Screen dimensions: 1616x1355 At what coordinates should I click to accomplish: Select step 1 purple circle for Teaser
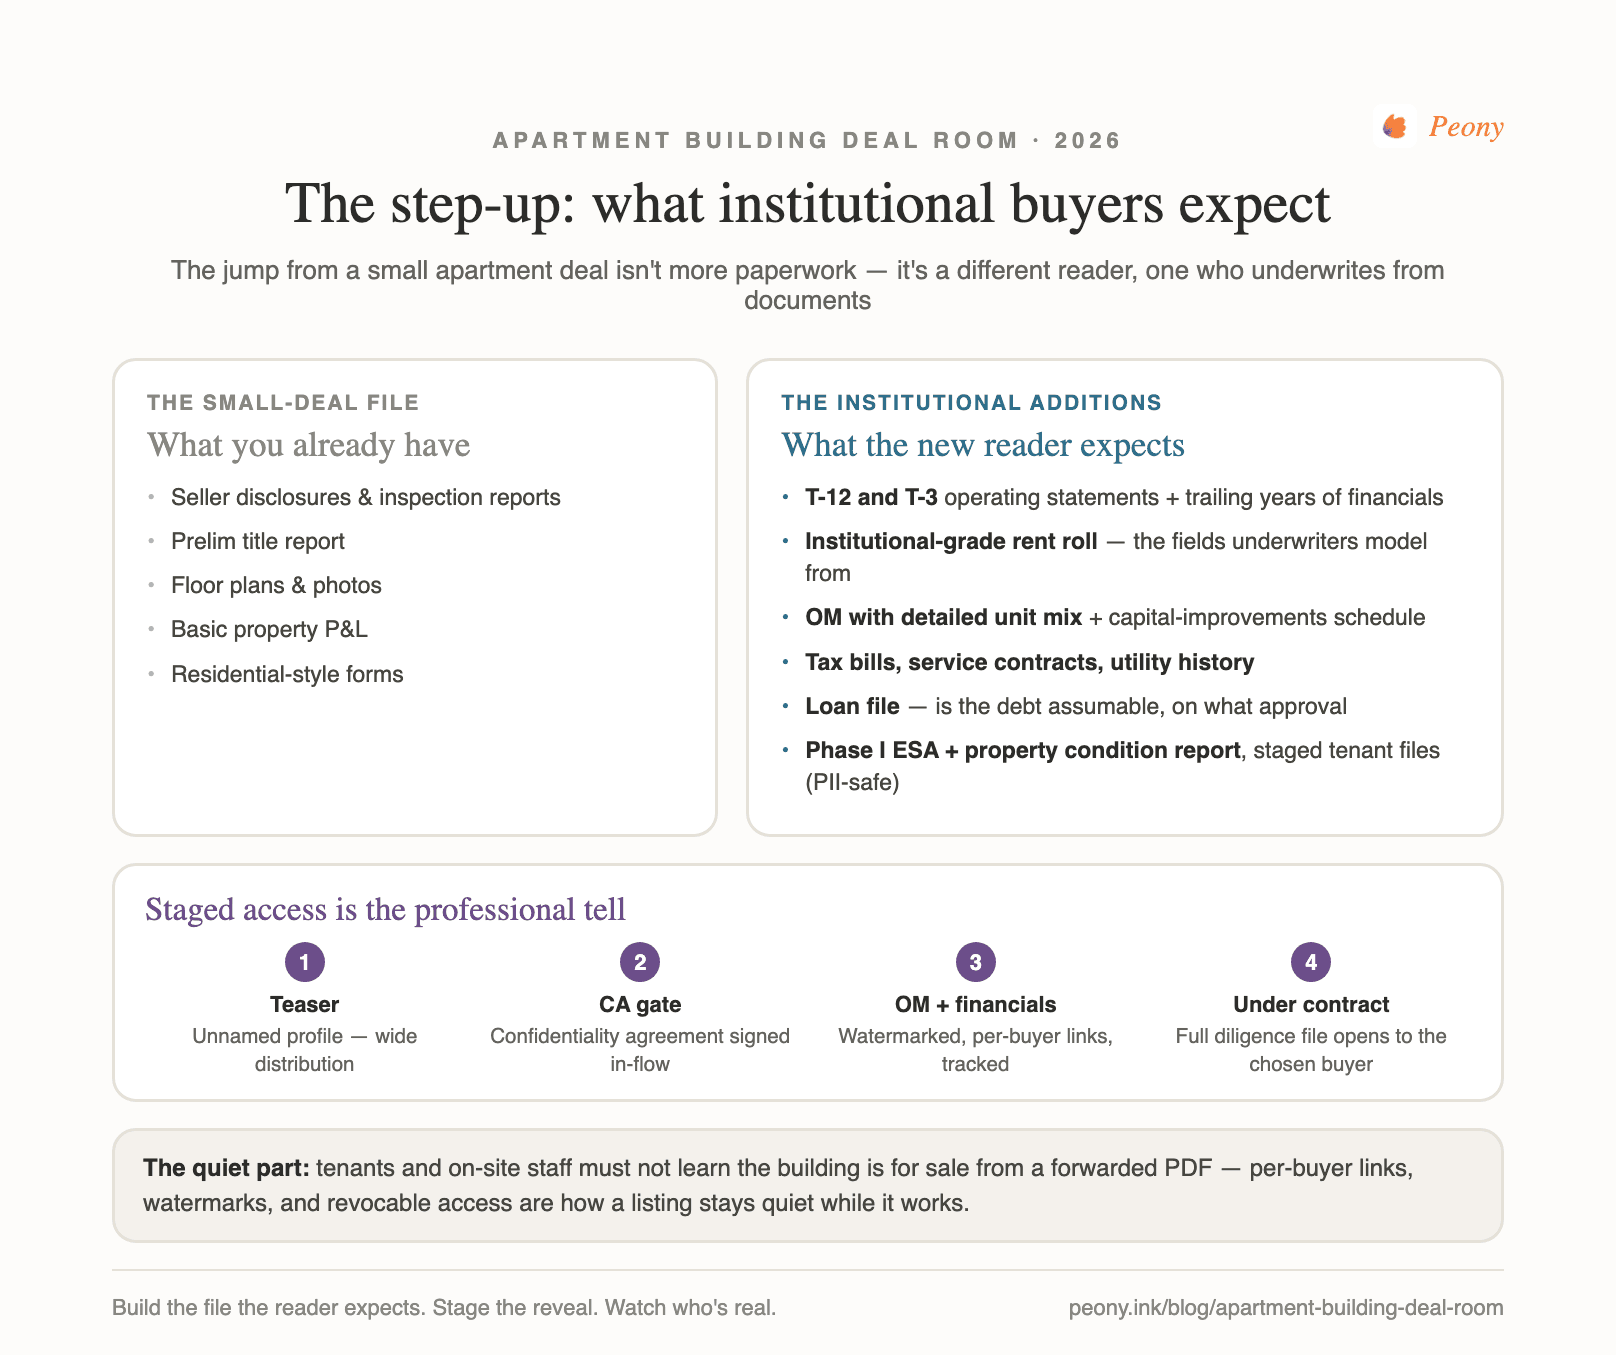tap(305, 962)
